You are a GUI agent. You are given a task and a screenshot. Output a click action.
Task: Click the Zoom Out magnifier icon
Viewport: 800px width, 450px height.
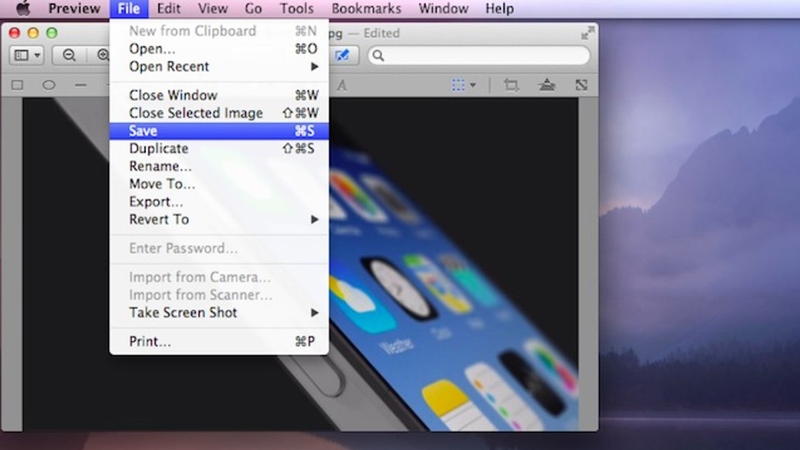(x=69, y=55)
